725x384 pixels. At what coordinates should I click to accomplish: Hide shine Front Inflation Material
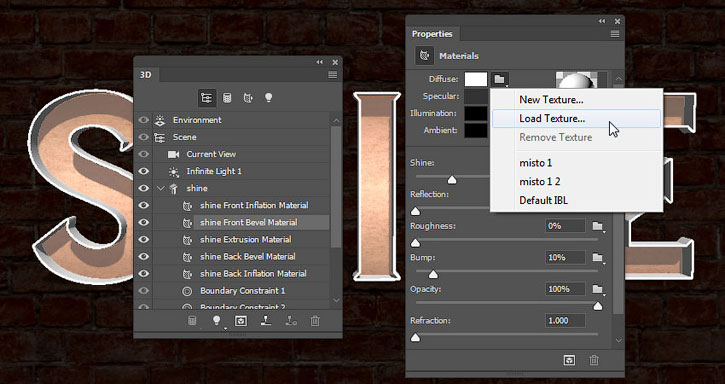coord(144,205)
